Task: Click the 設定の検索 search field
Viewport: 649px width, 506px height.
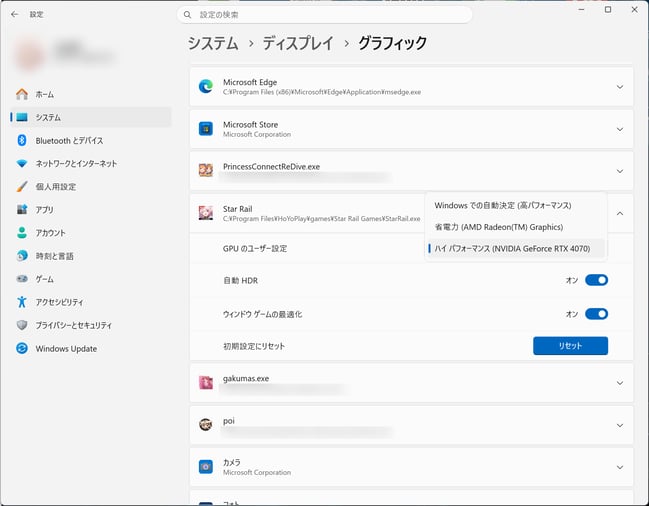Action: tap(324, 15)
